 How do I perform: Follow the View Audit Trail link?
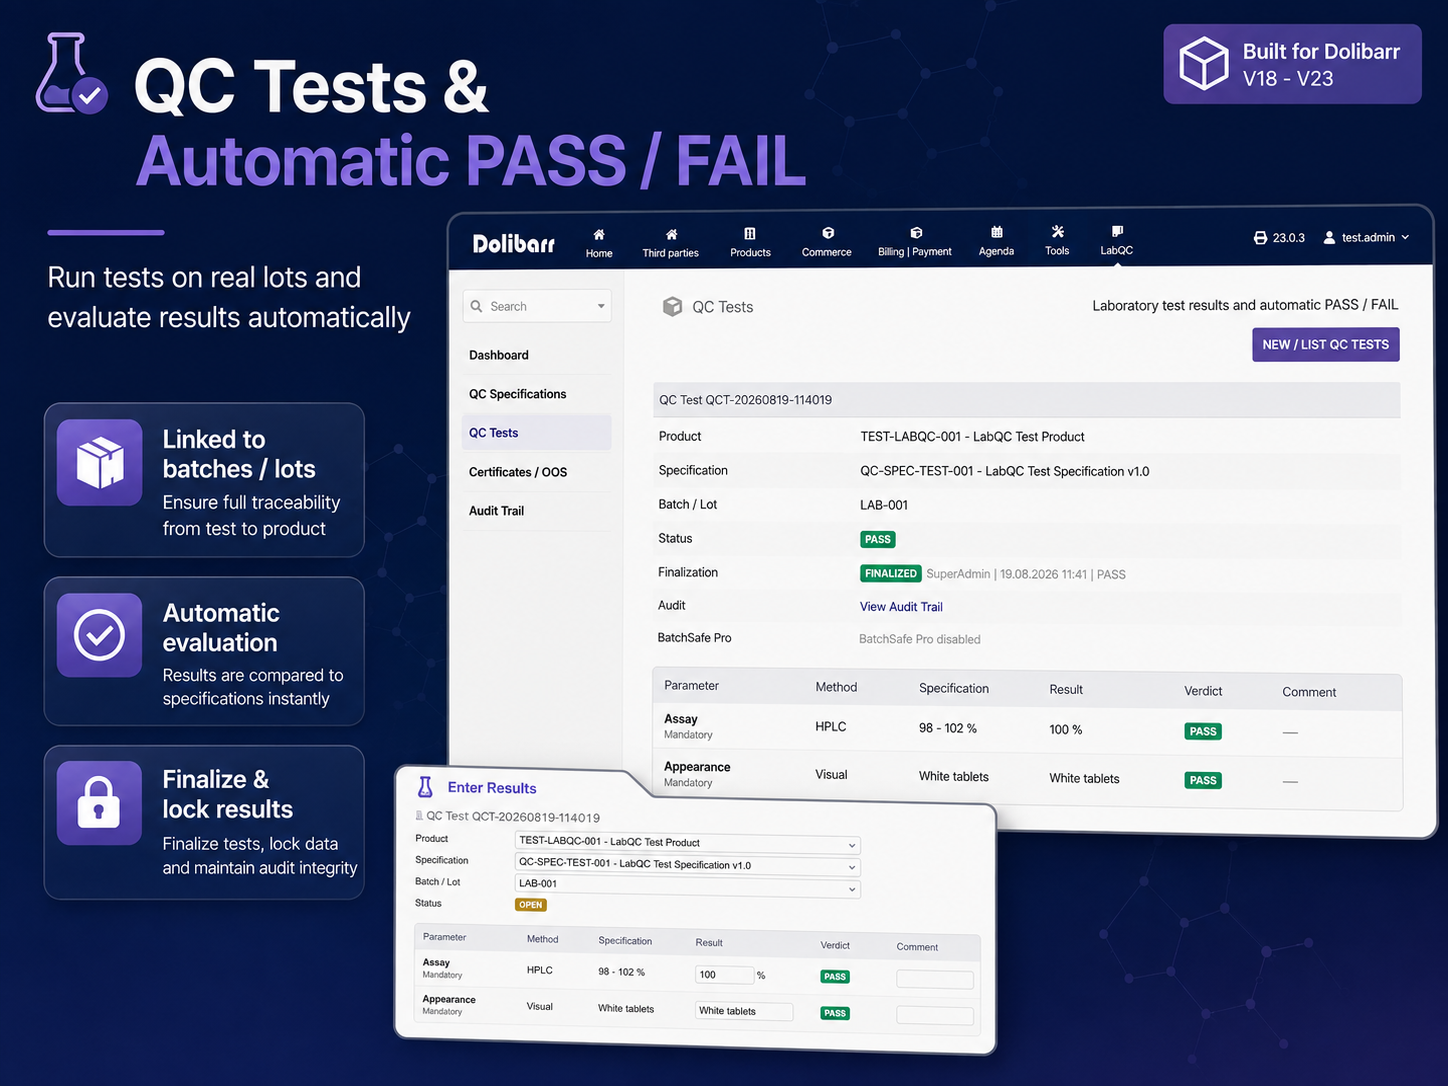[x=901, y=607]
